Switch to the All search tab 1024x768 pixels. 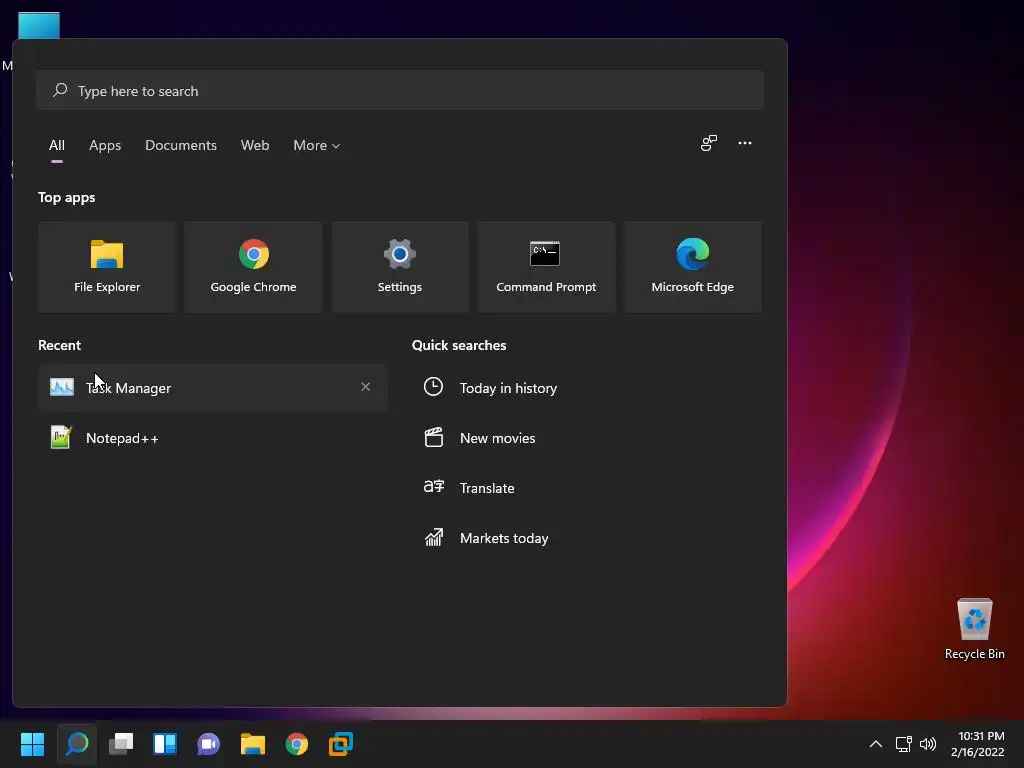pyautogui.click(x=57, y=146)
